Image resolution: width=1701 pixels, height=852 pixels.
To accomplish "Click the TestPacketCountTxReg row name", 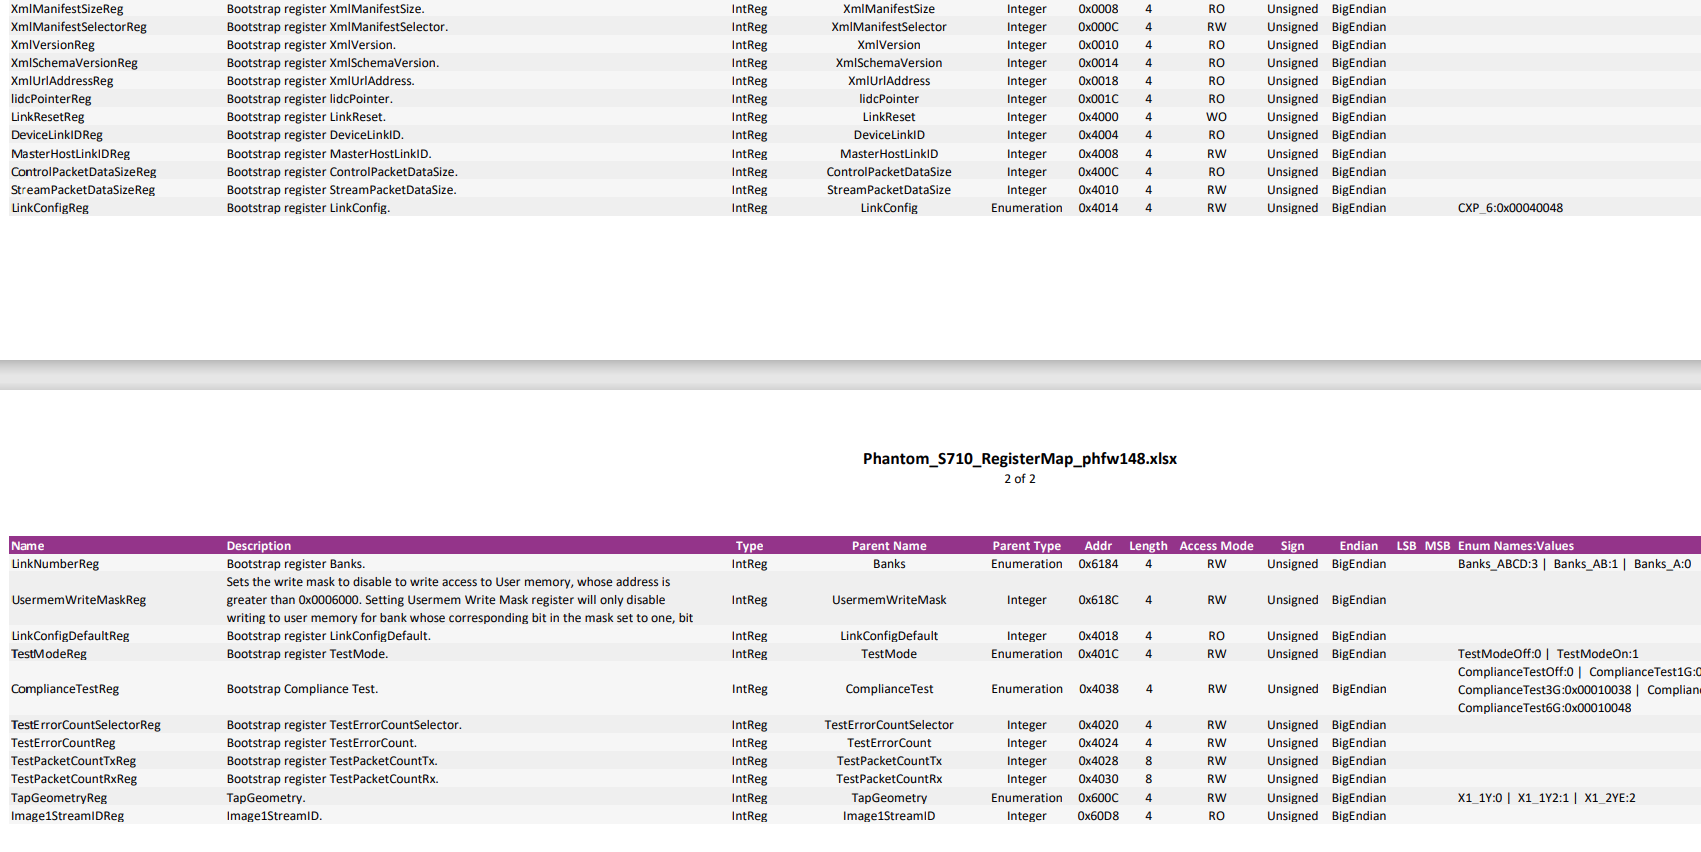I will point(73,761).
